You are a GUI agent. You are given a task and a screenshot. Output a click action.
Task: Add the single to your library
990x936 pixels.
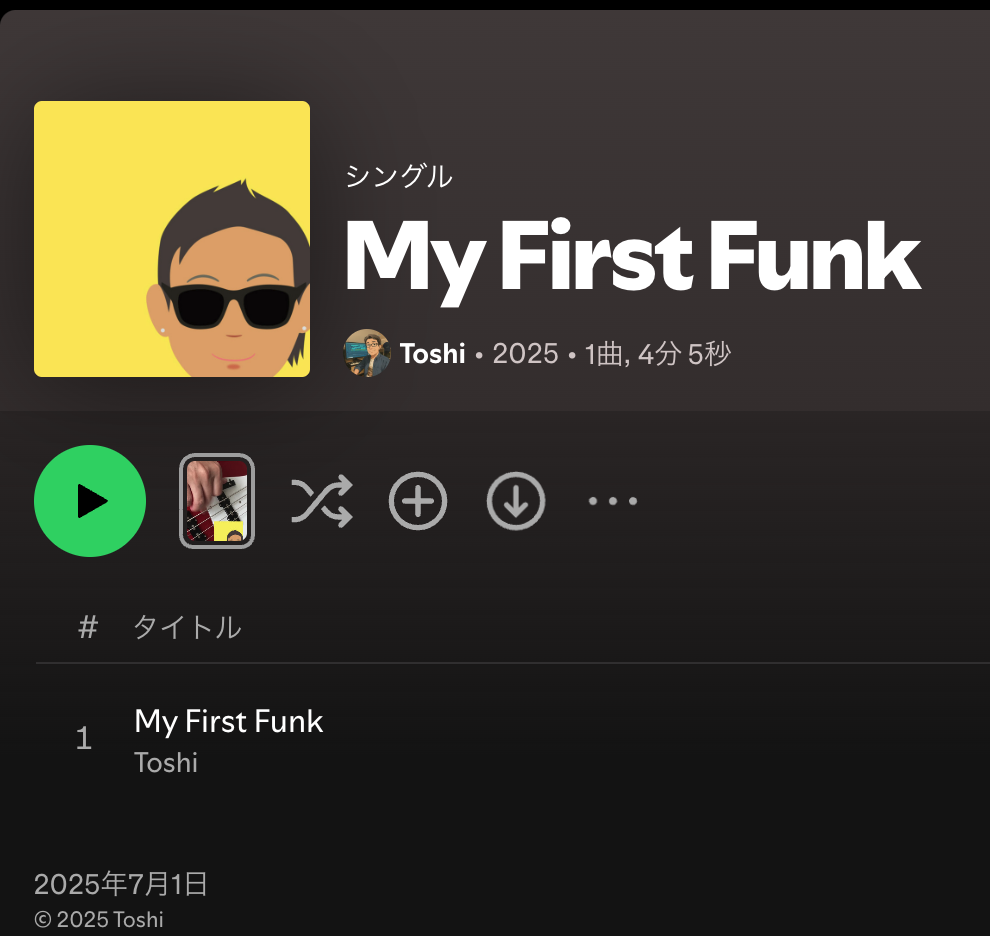pos(418,501)
